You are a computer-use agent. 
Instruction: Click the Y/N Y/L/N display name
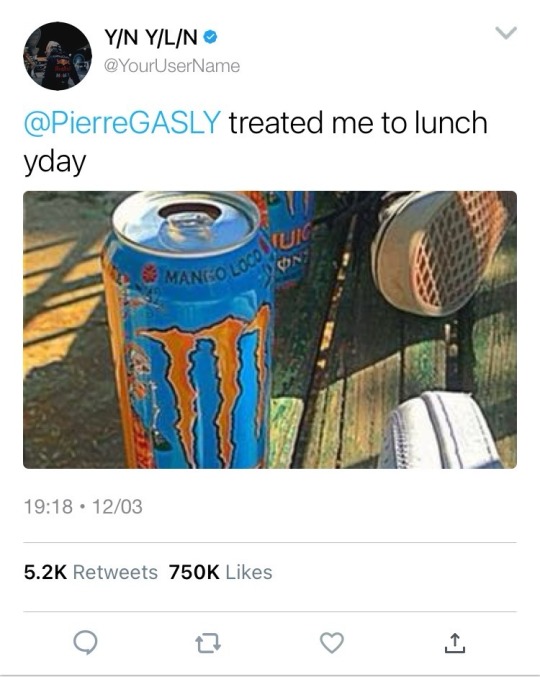pyautogui.click(x=151, y=38)
